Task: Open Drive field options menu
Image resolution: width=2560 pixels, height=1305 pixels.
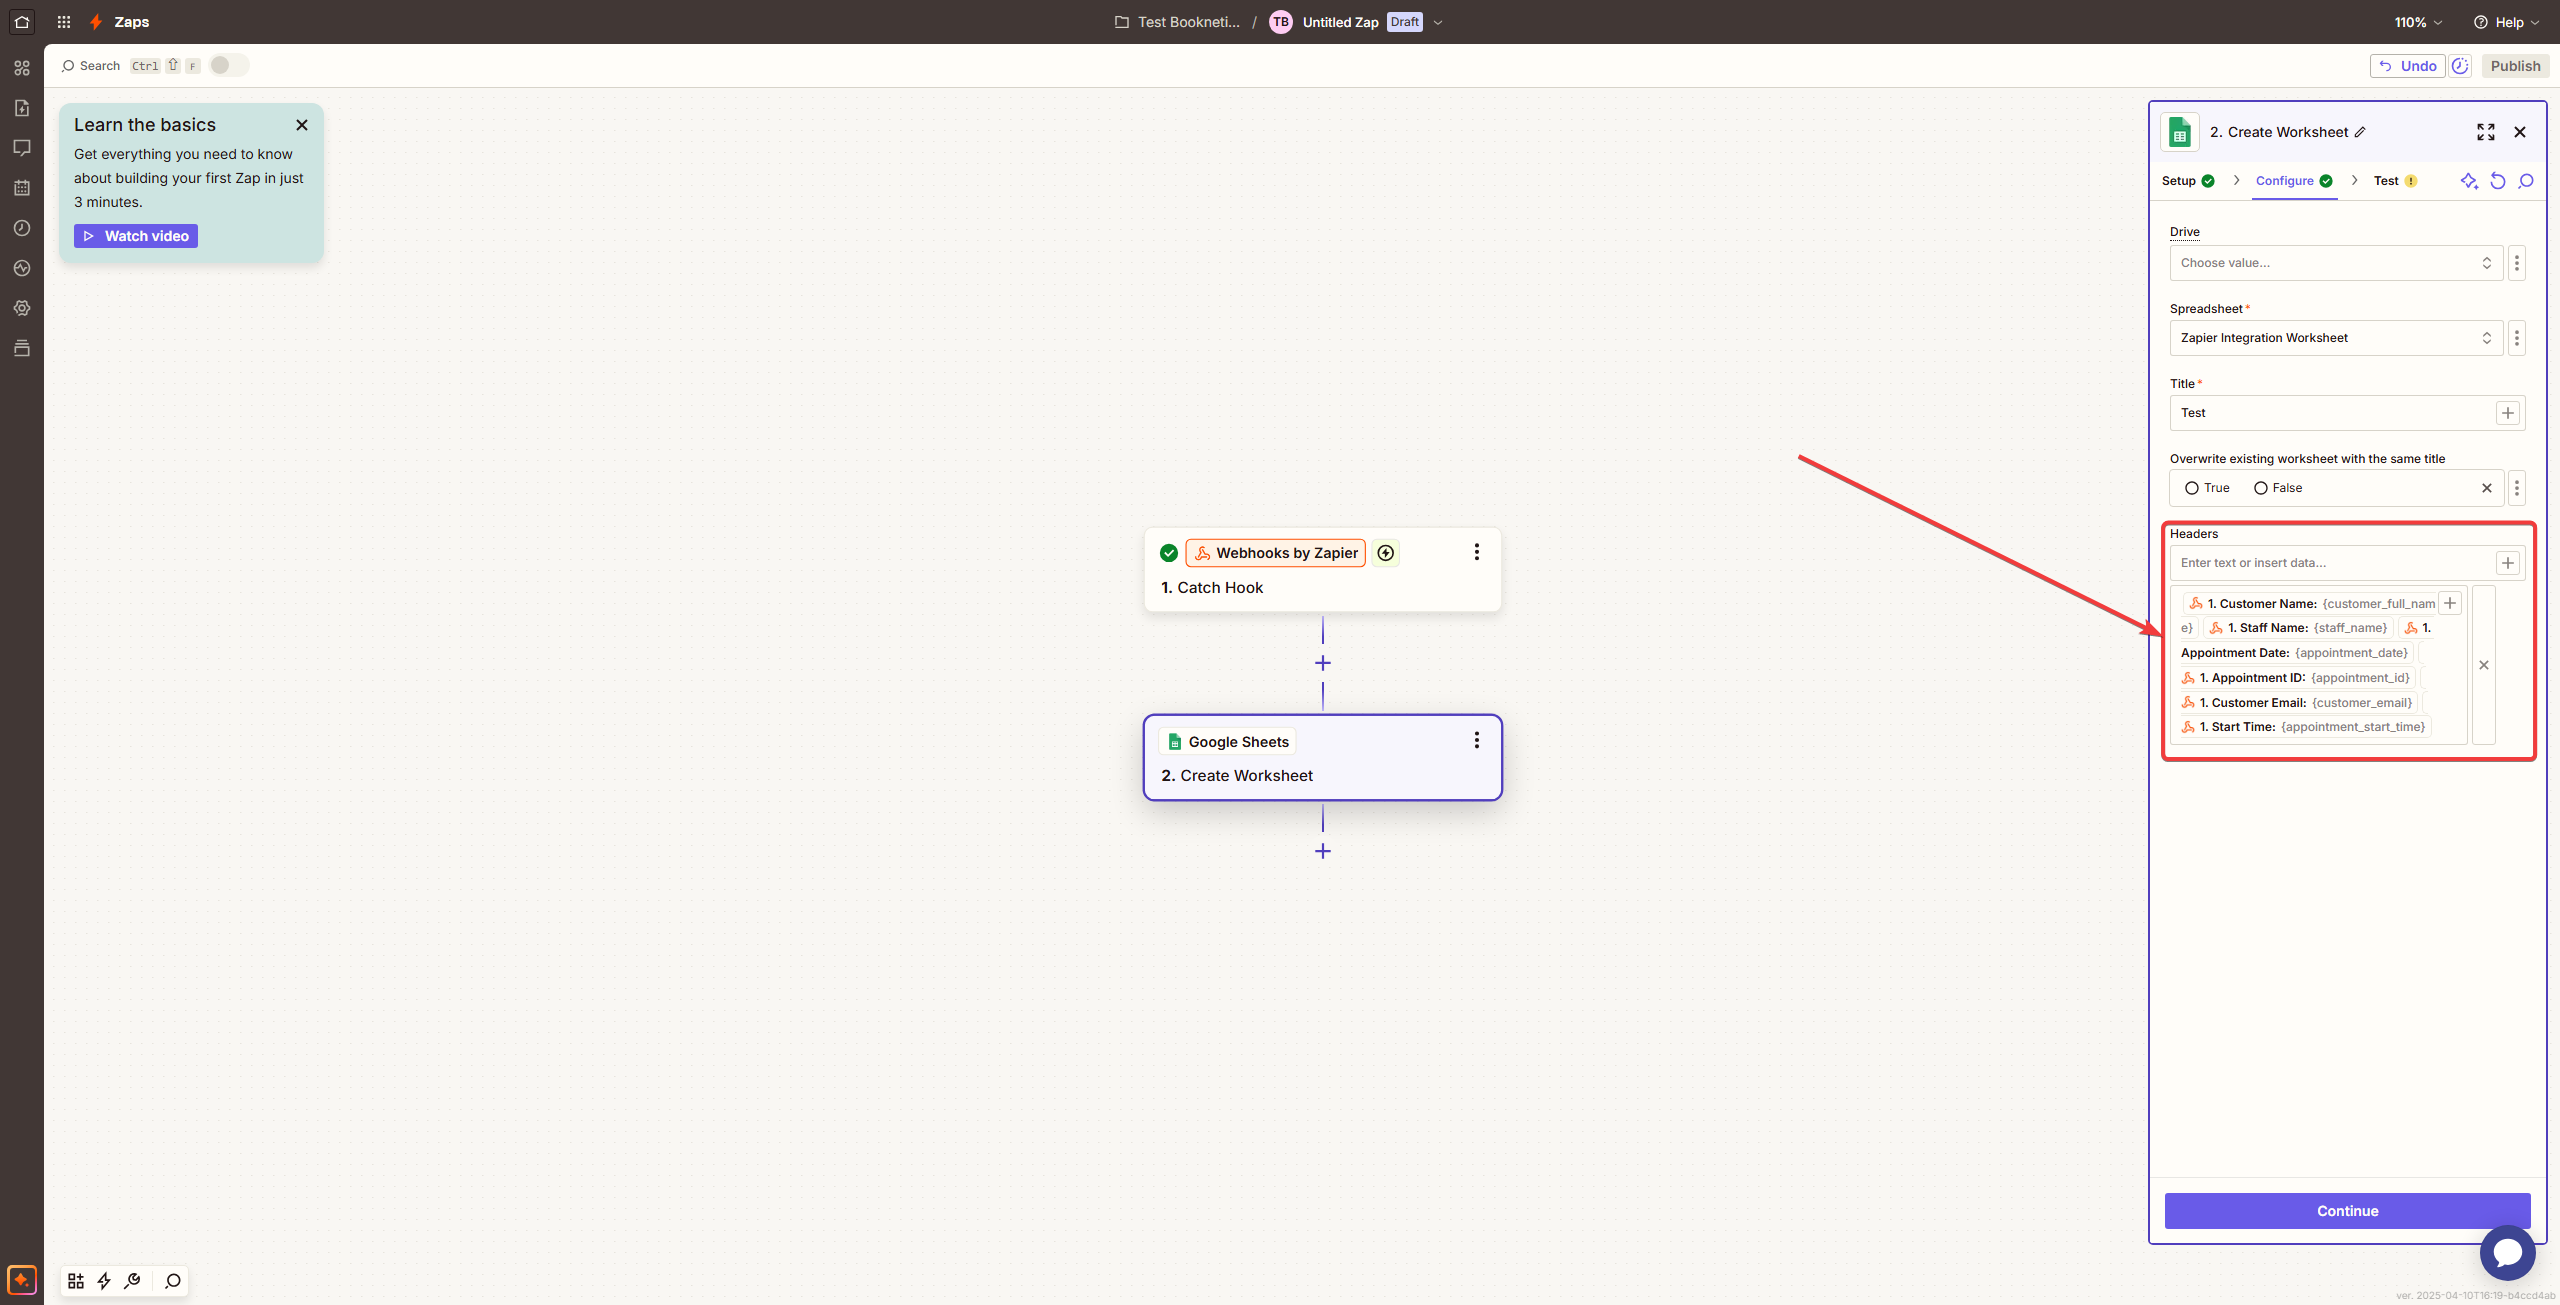Action: (2517, 263)
